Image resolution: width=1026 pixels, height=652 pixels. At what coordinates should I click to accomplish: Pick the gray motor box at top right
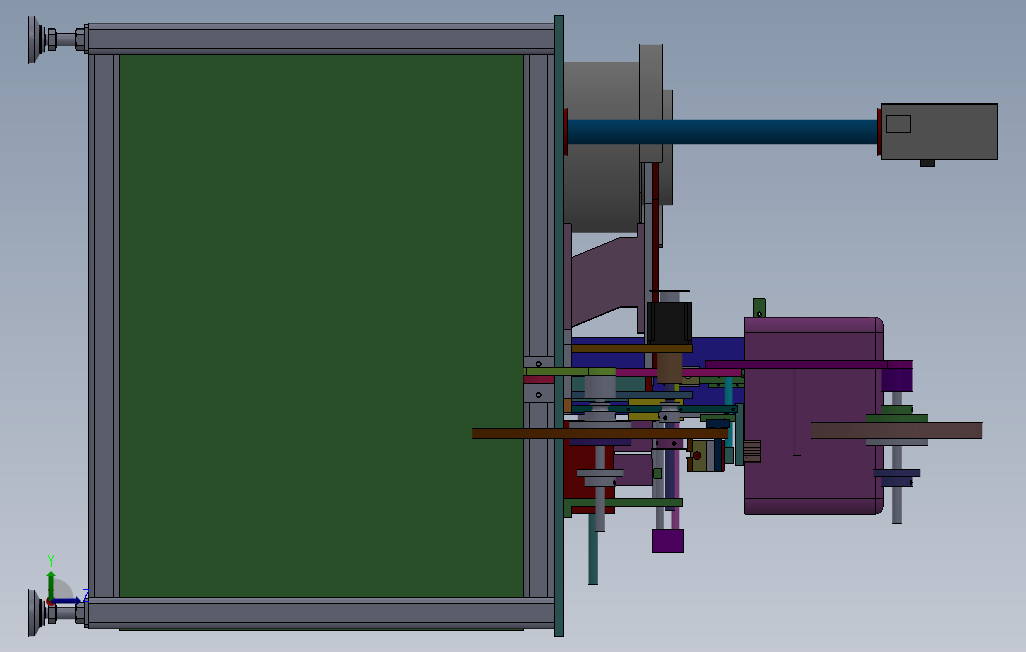(939, 131)
